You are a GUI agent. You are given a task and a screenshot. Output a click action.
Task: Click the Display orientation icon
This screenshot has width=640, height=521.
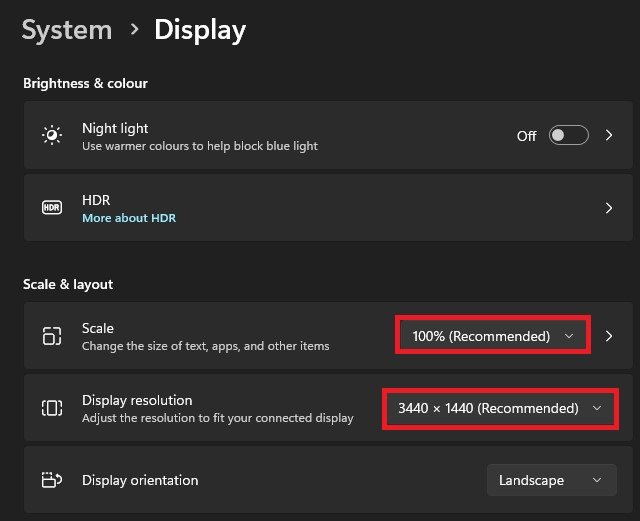51,480
